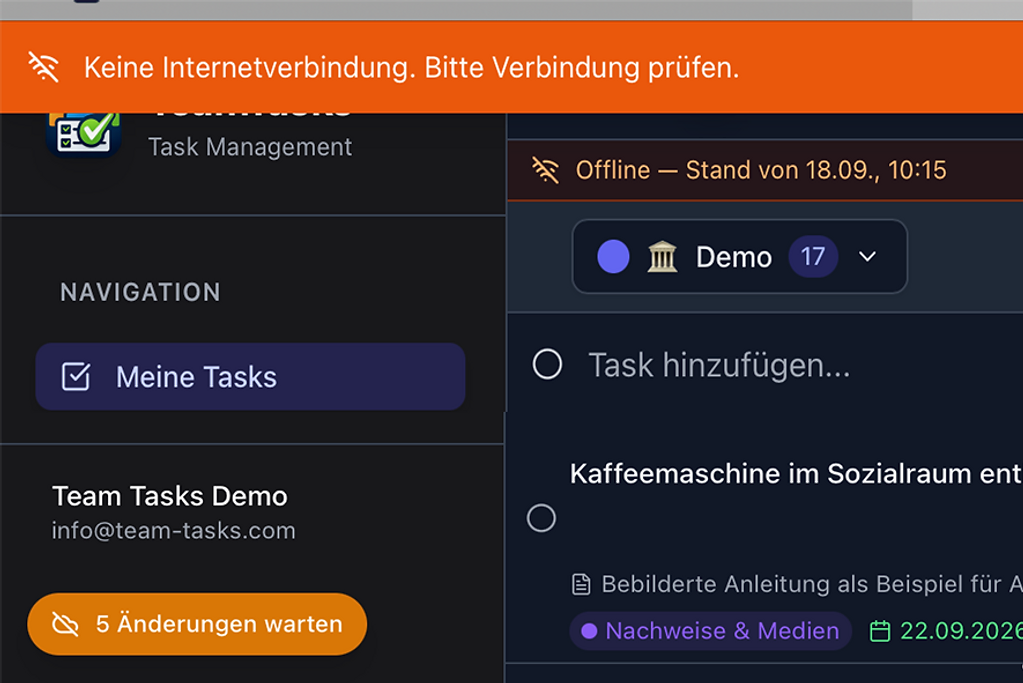Mark the Kaffeemaschine task as done
The width and height of the screenshot is (1023, 683).
(x=542, y=518)
